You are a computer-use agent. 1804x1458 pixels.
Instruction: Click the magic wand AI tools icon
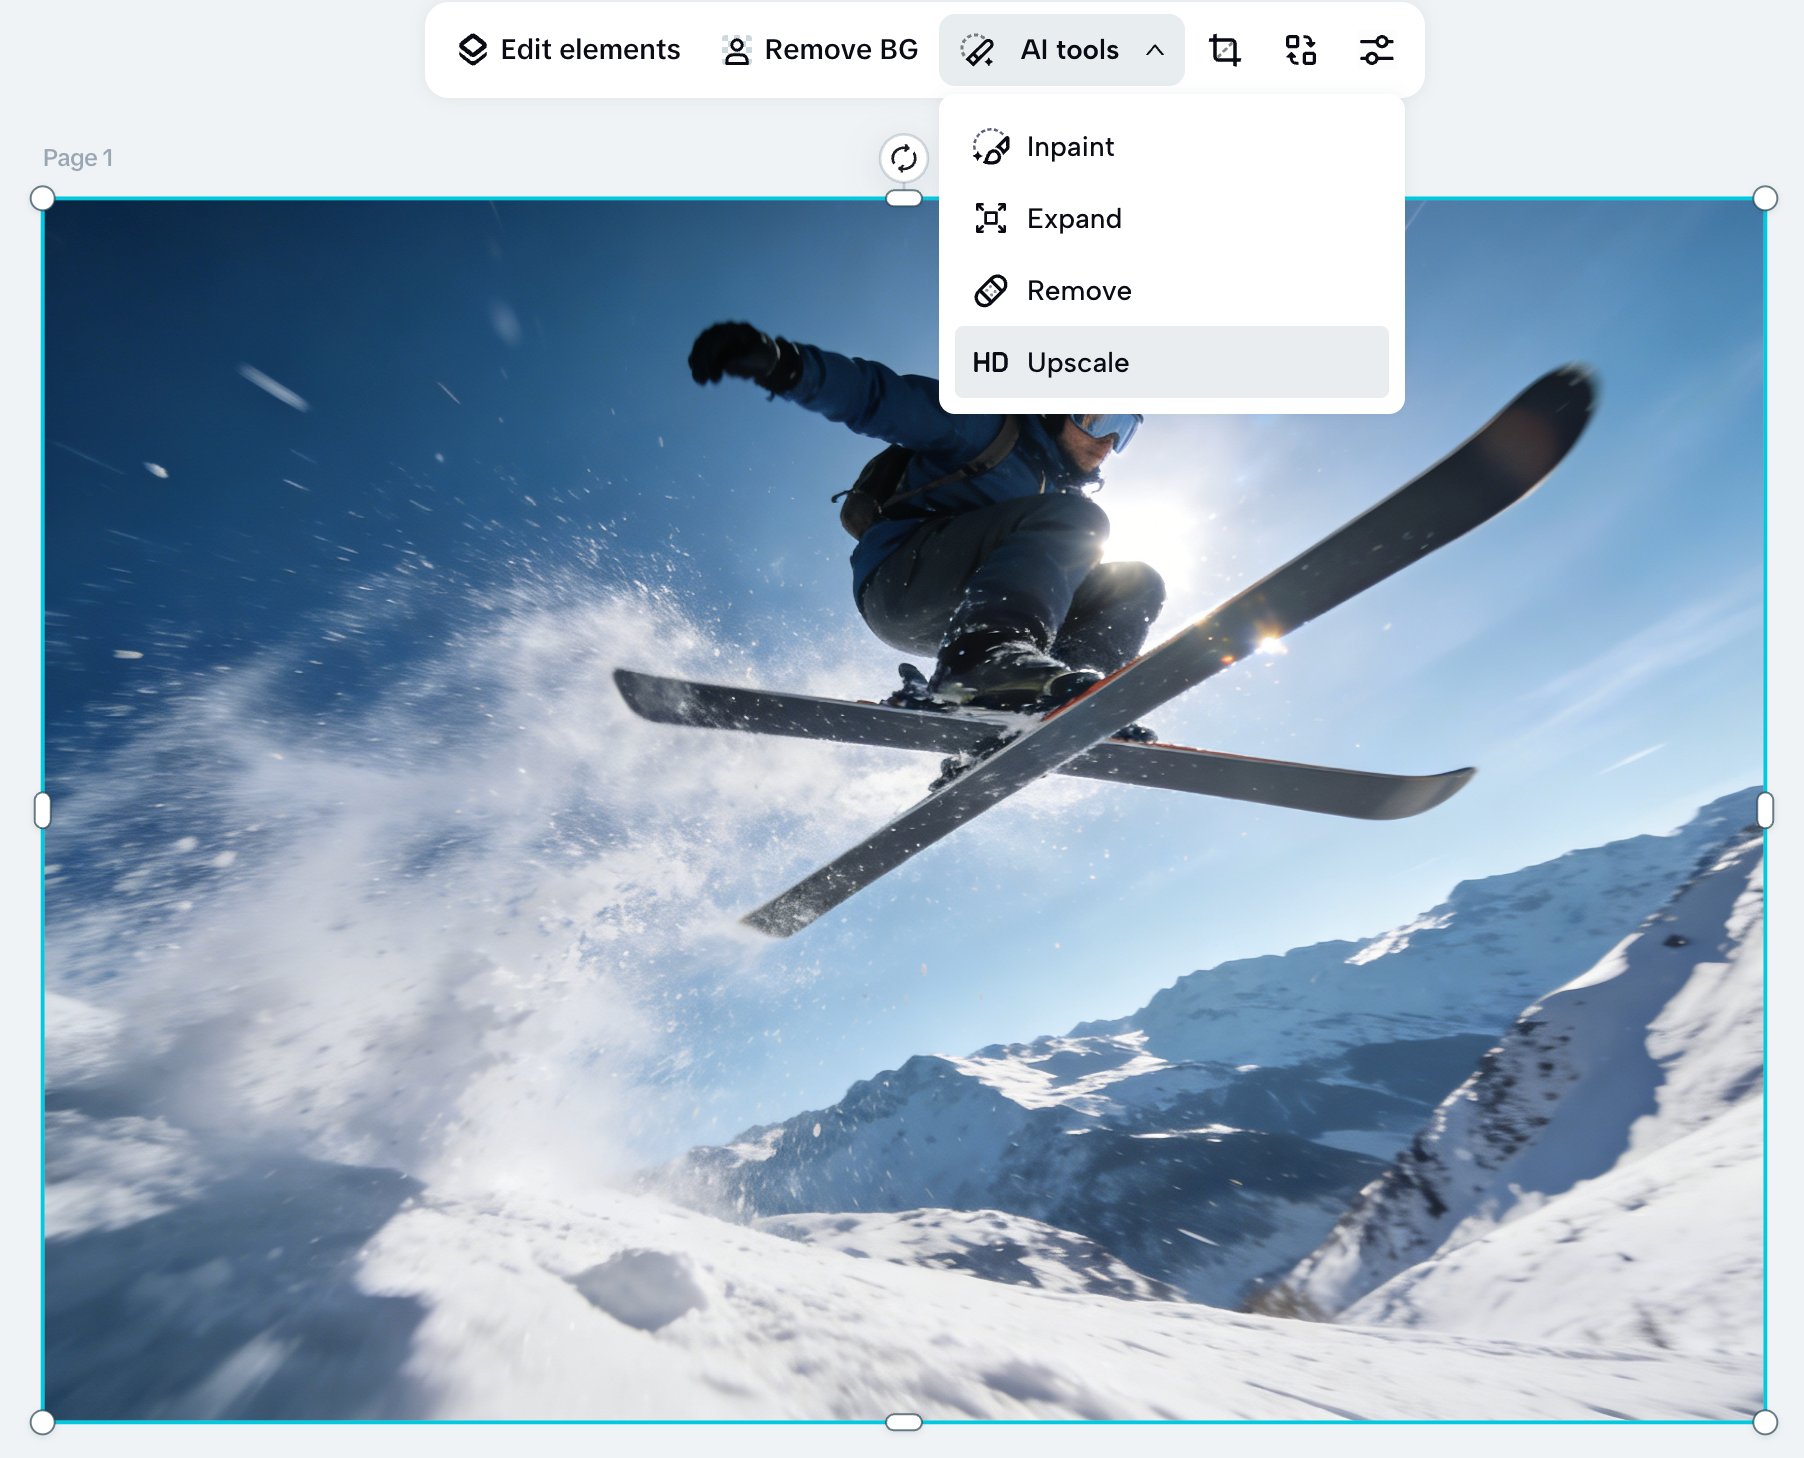click(978, 49)
